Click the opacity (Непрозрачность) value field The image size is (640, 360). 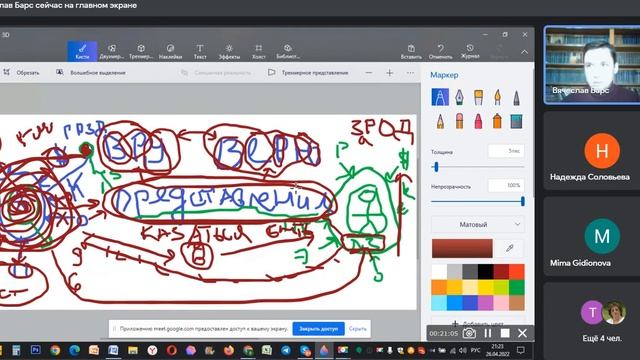point(506,186)
